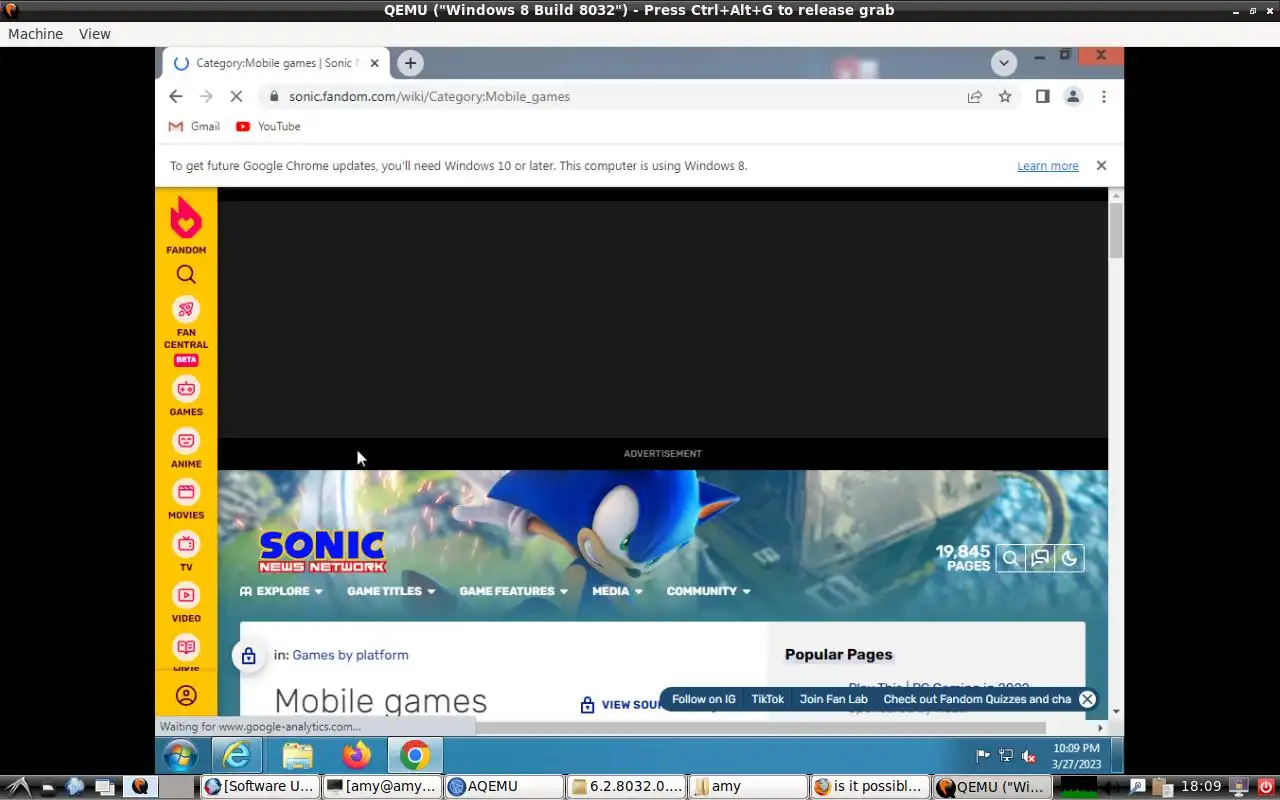Open the TikTok link
This screenshot has width=1280, height=800.
(767, 699)
